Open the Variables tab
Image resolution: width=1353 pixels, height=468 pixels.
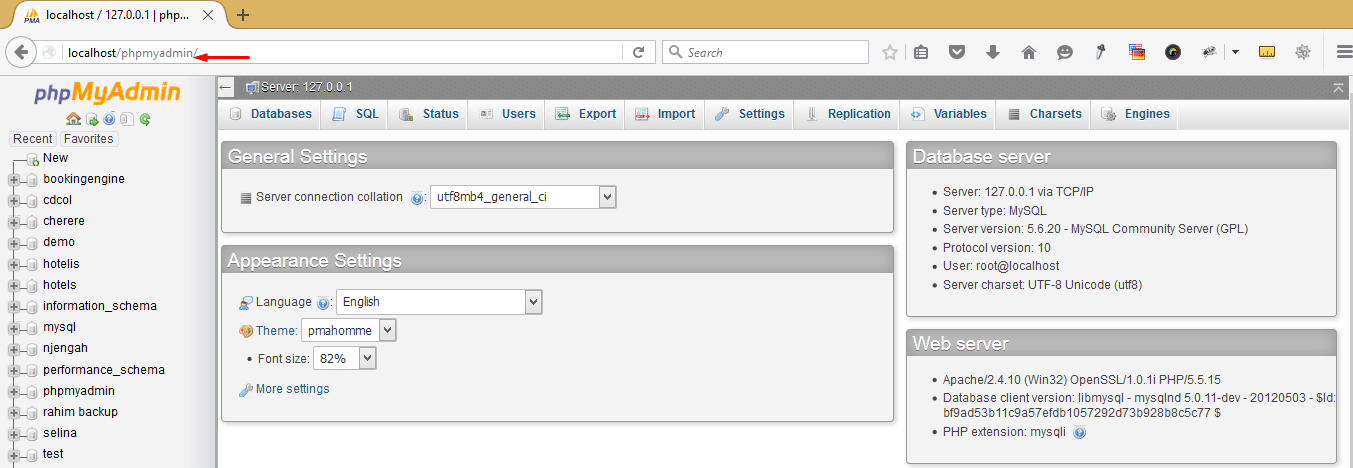[x=947, y=114]
